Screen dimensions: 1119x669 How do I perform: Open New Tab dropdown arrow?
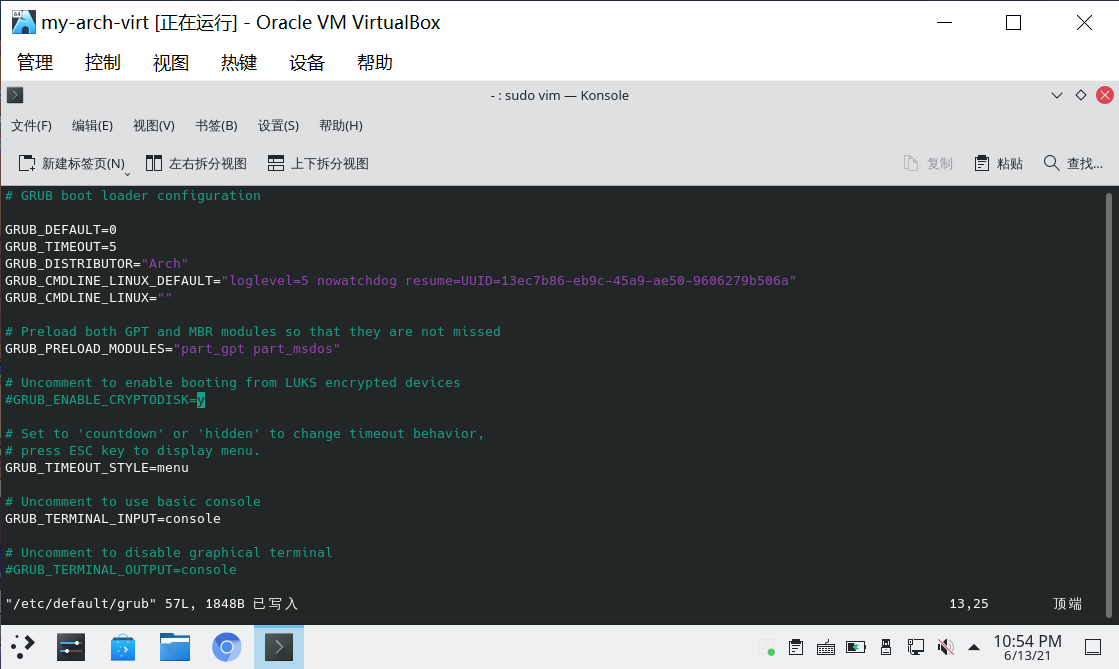[x=128, y=170]
